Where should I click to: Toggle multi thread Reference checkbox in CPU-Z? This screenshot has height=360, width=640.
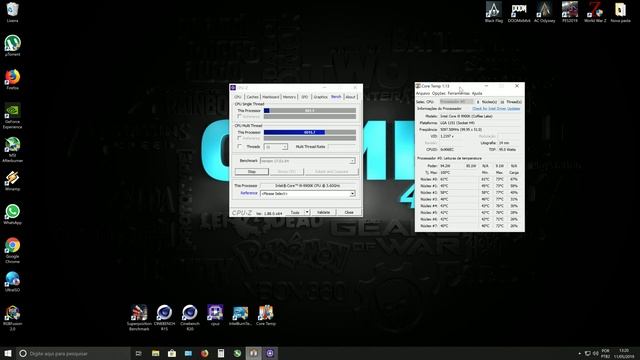coord(240,138)
